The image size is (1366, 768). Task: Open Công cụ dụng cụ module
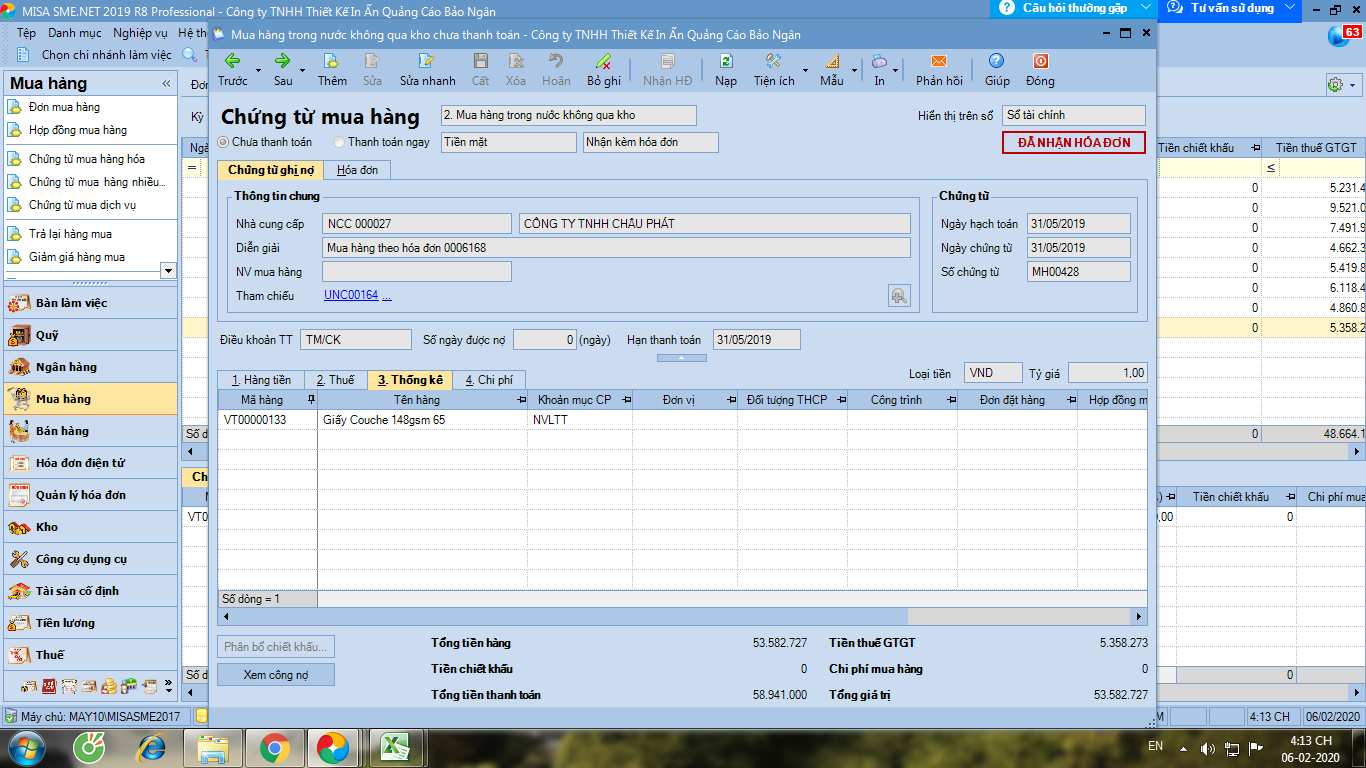pos(91,559)
